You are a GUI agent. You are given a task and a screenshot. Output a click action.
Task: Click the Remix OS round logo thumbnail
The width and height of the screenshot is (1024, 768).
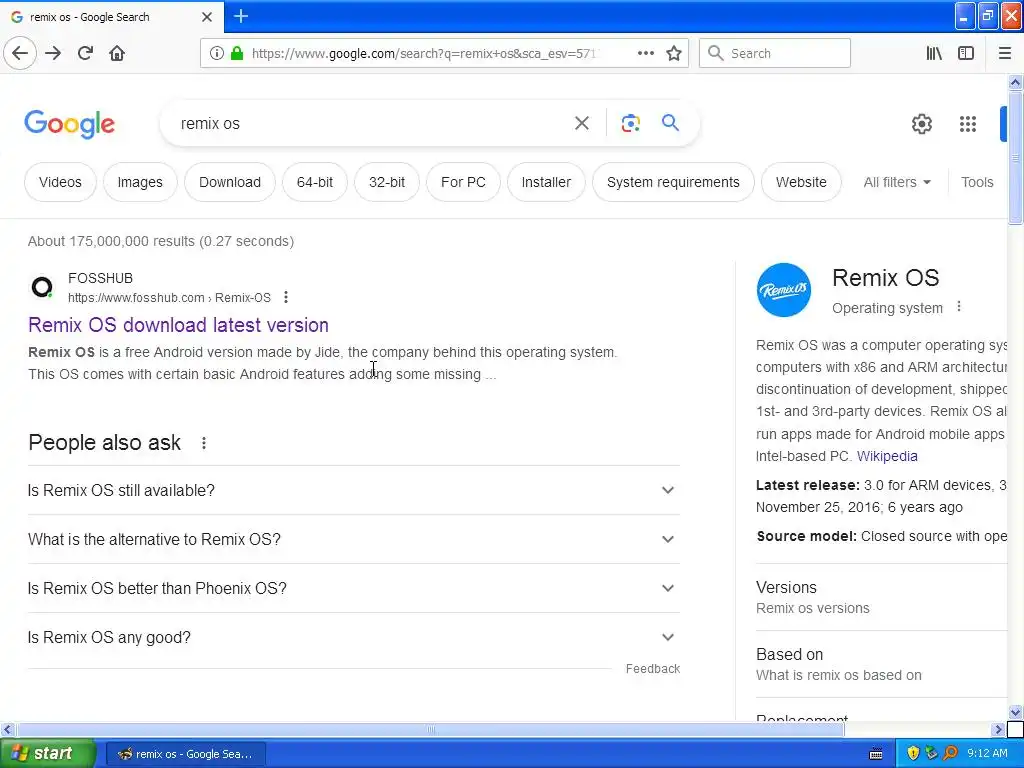click(784, 290)
